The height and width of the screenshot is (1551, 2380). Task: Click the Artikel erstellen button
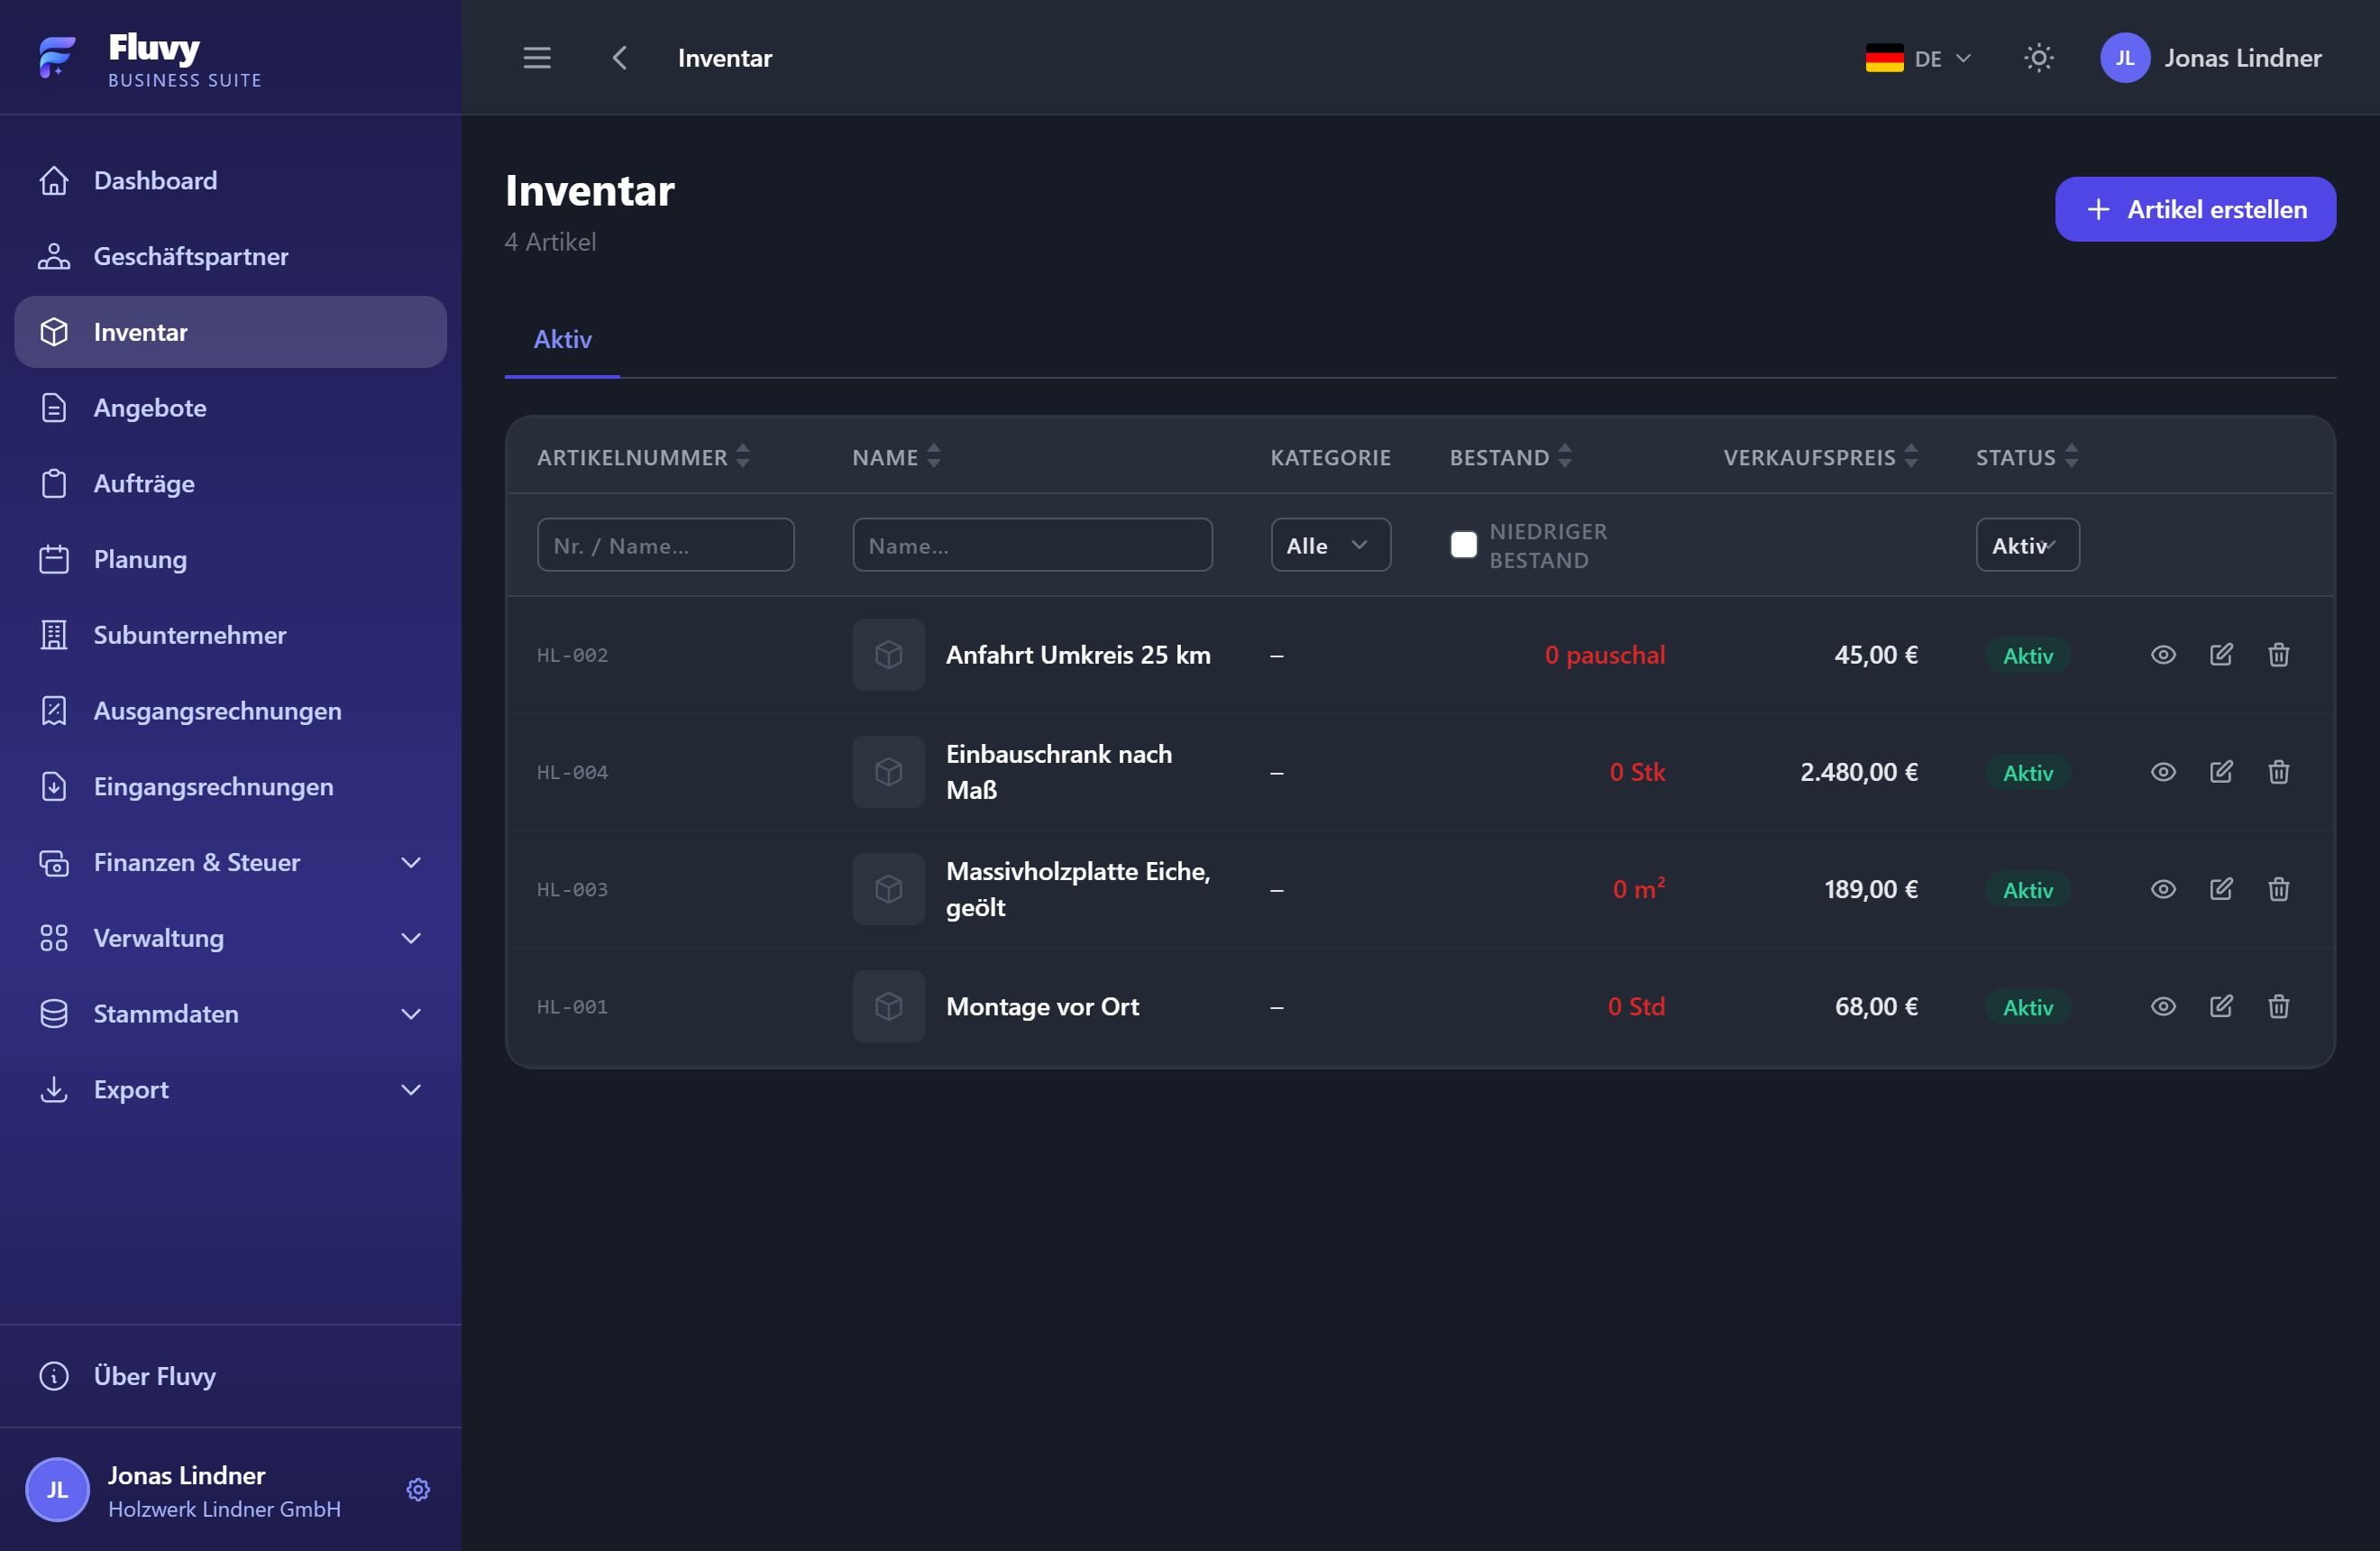coord(2195,209)
